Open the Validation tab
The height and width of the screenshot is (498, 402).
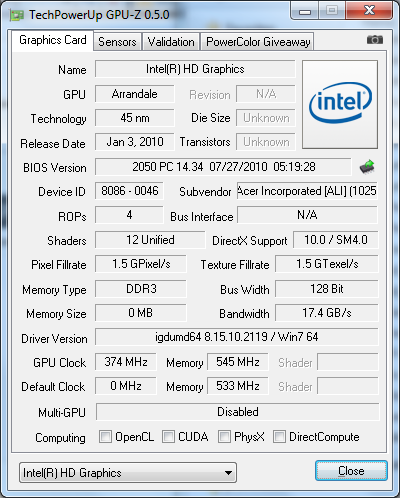click(171, 42)
